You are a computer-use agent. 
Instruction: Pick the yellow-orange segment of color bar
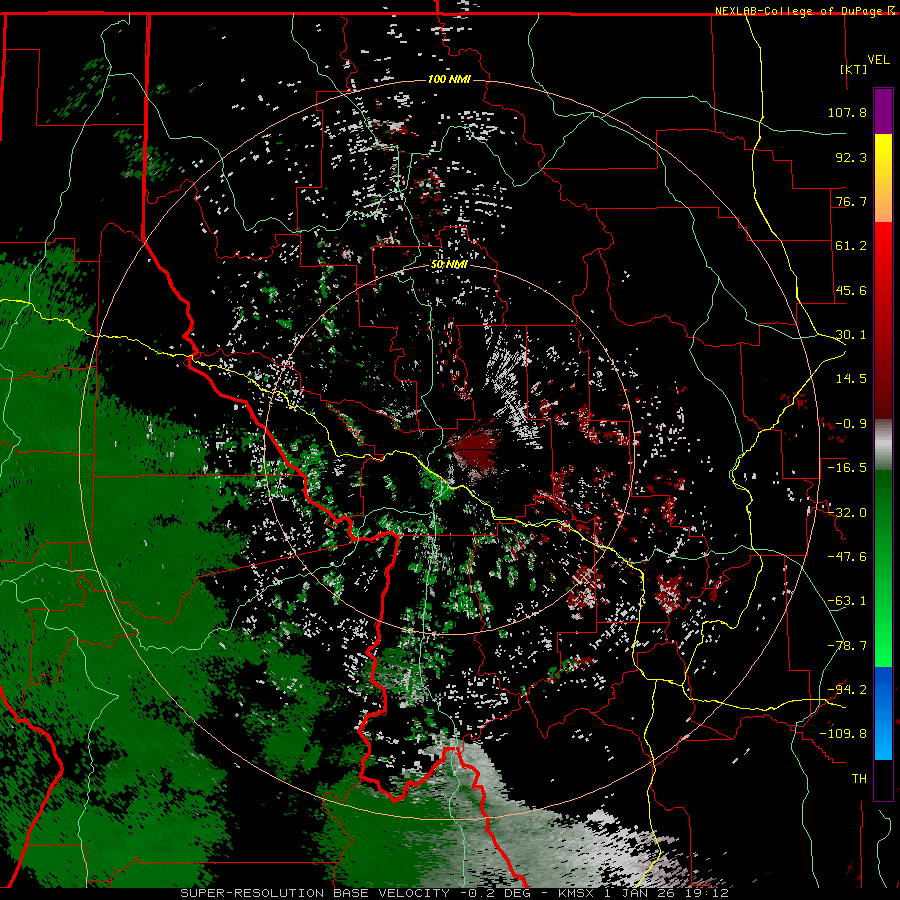point(883,178)
